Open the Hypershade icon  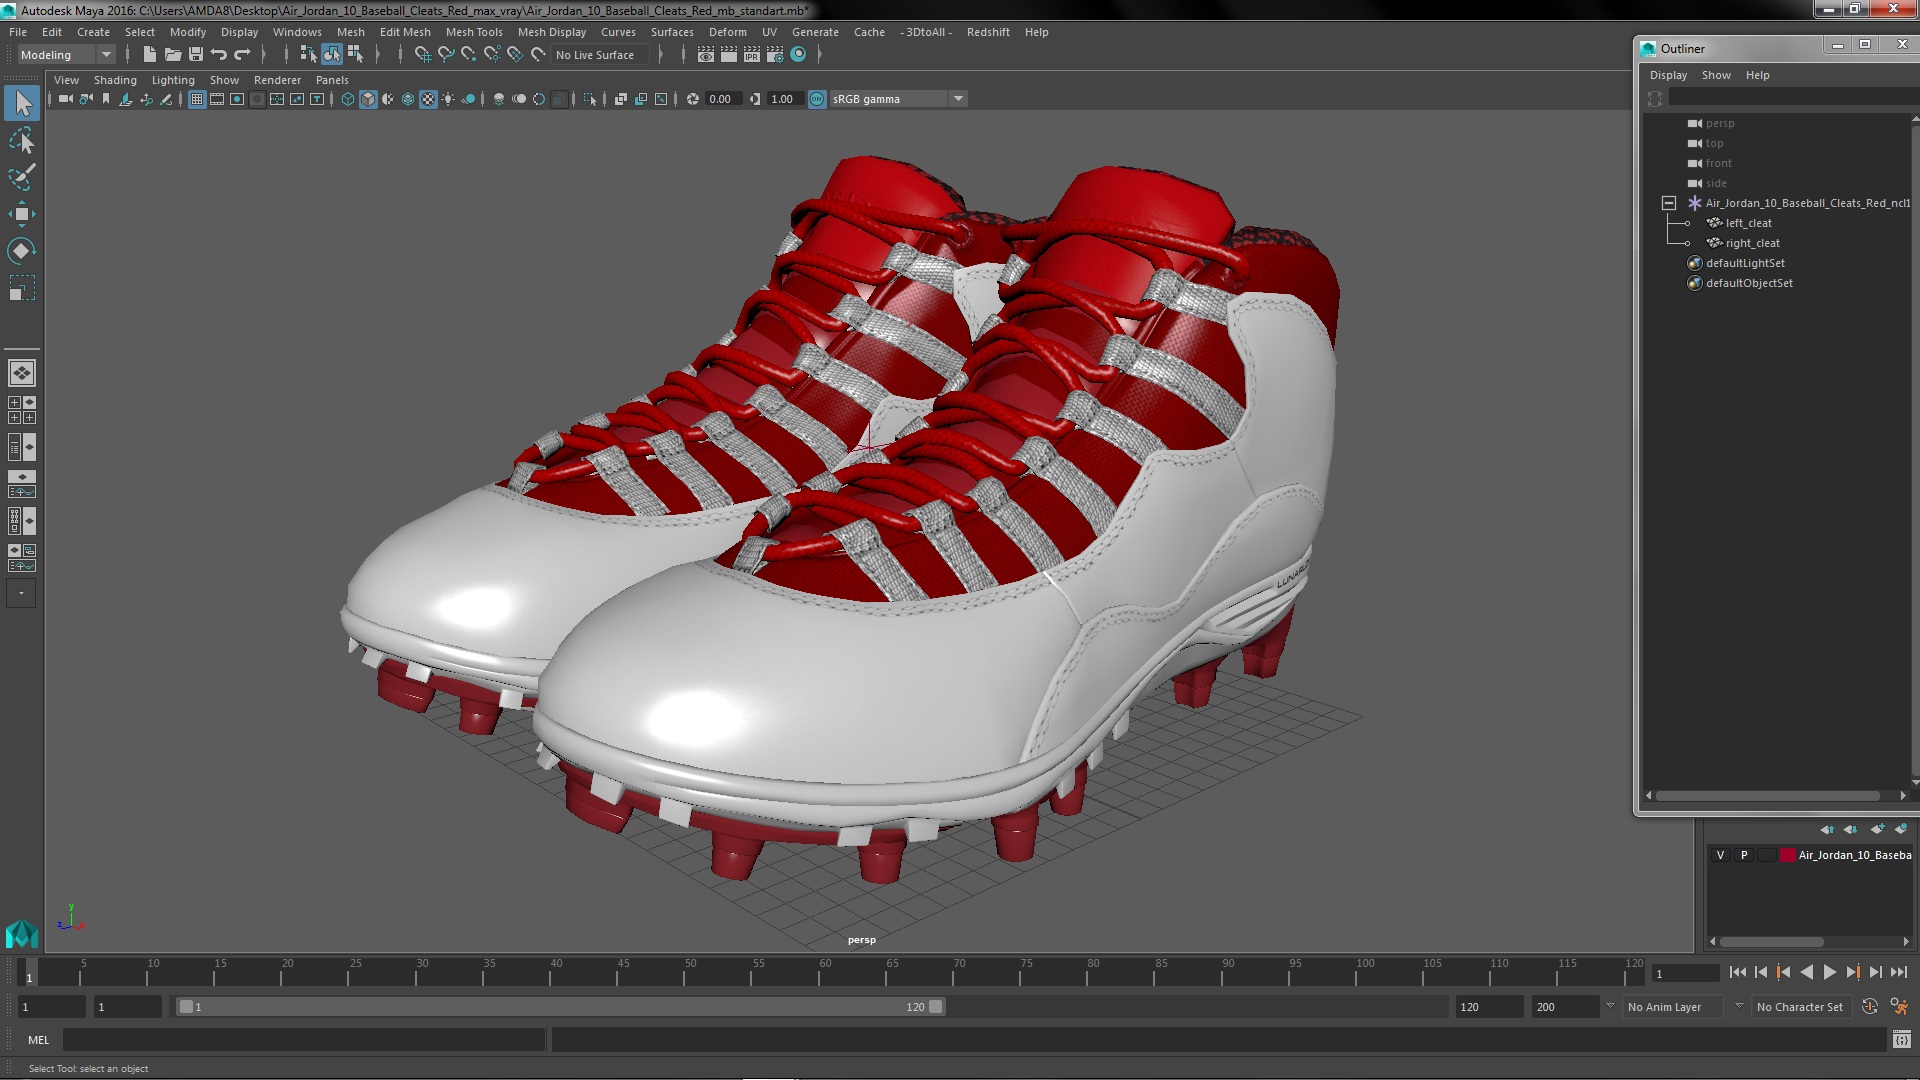tap(798, 55)
